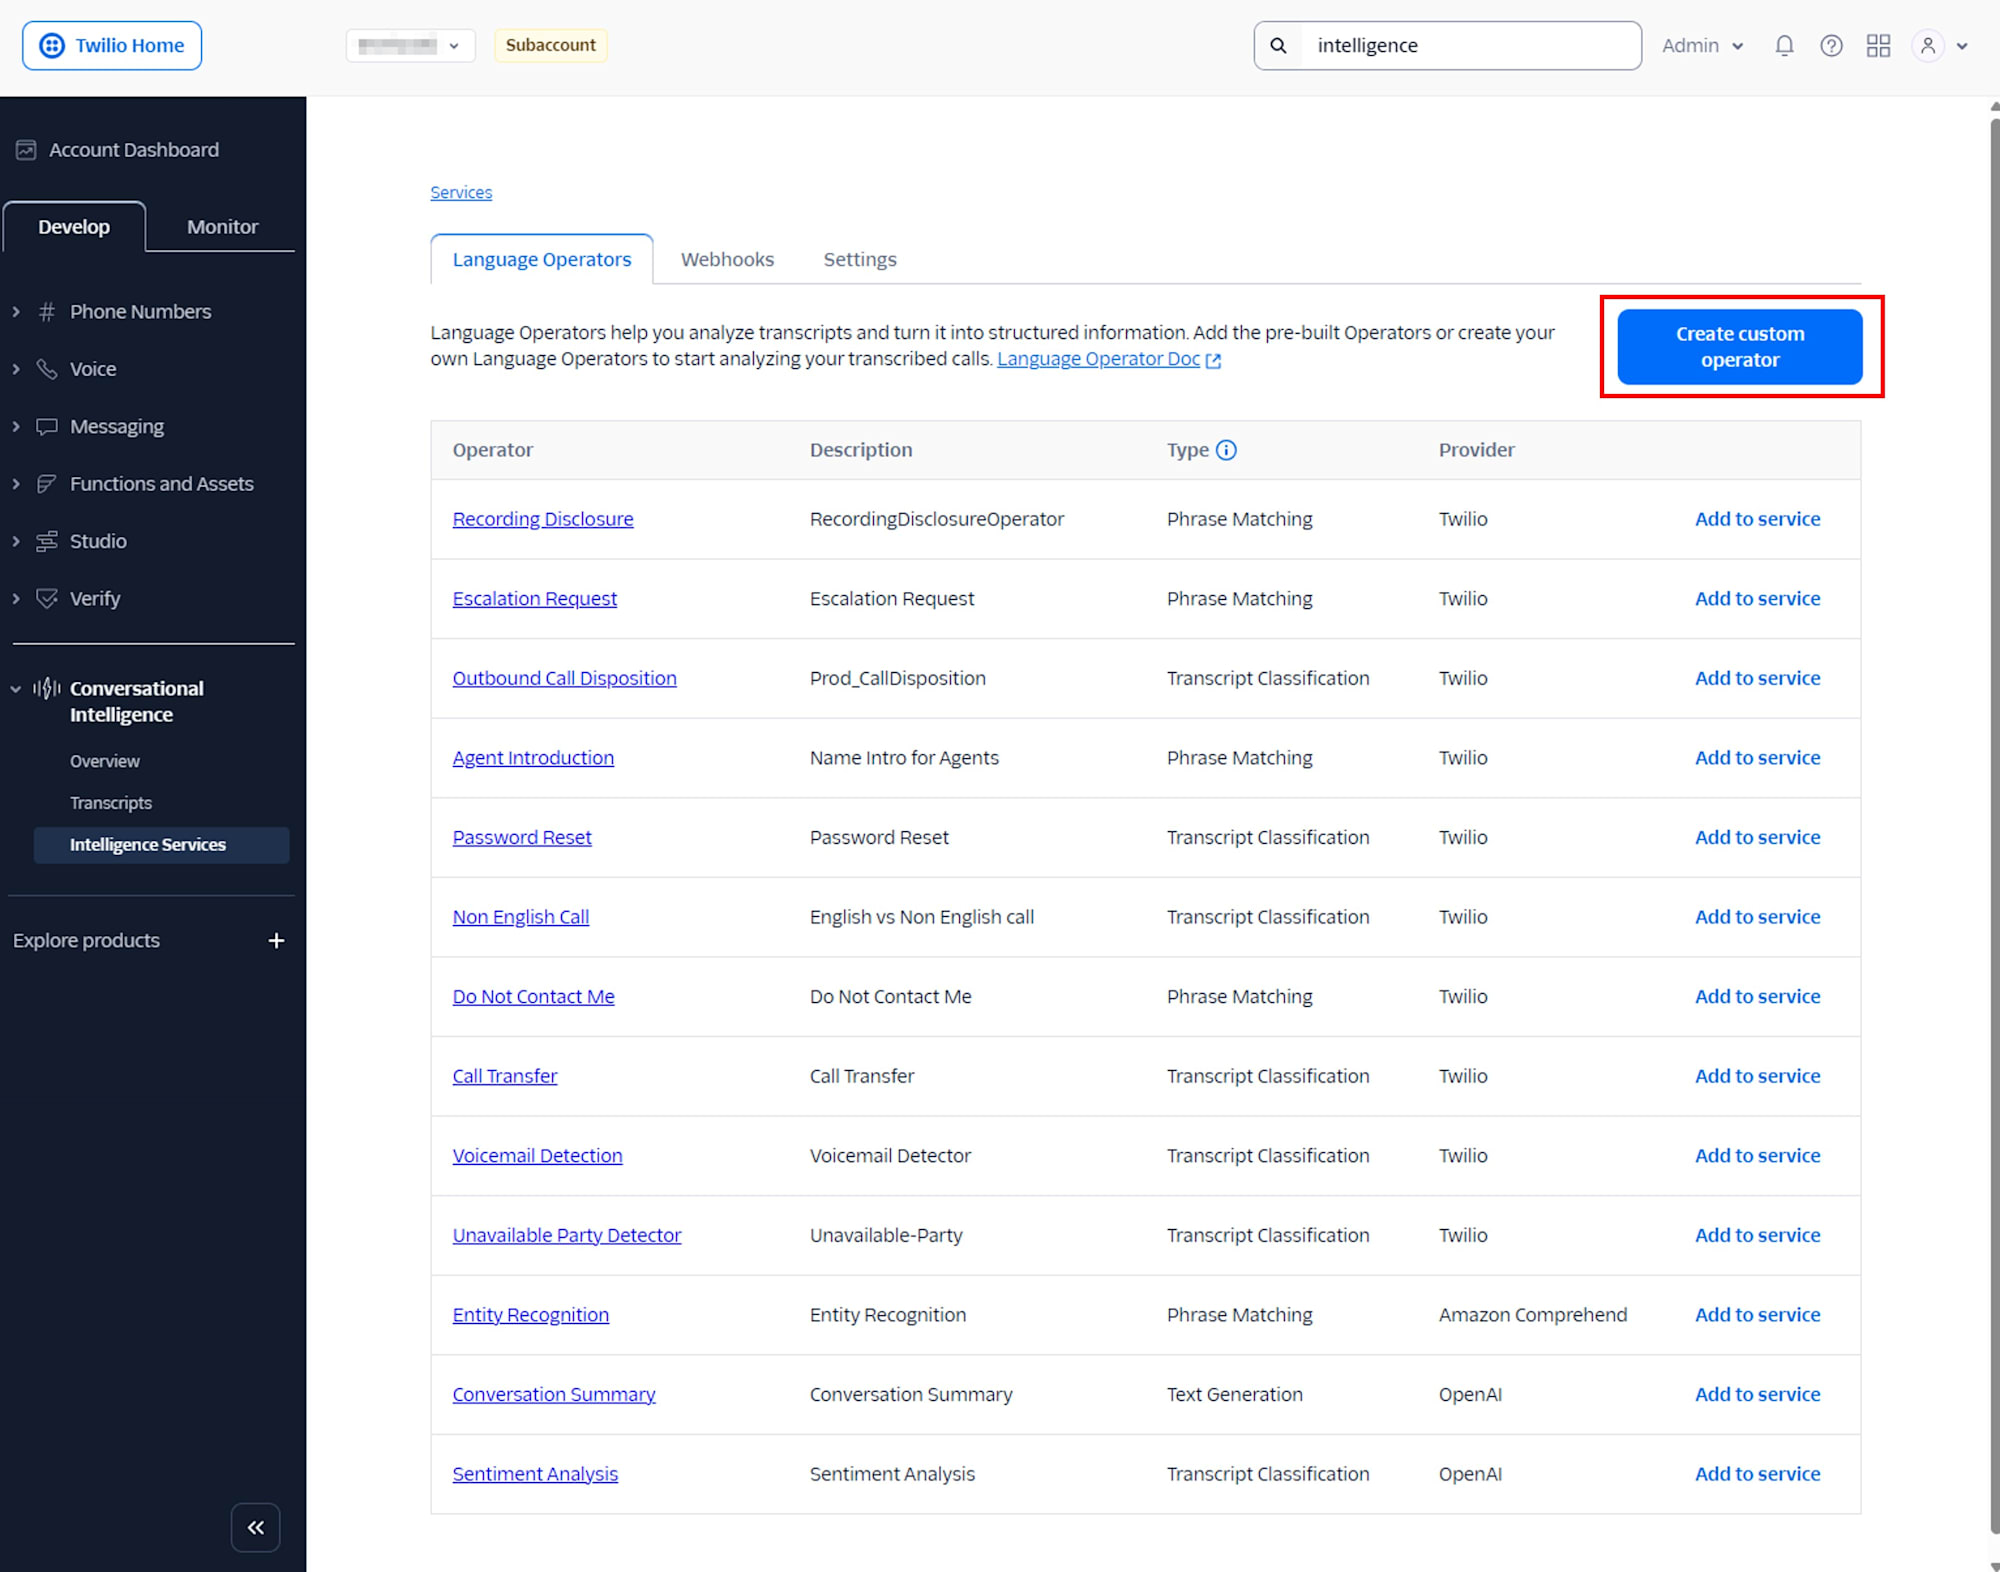Open the user avatar menu
This screenshot has height=1572, width=2000.
[x=1927, y=45]
